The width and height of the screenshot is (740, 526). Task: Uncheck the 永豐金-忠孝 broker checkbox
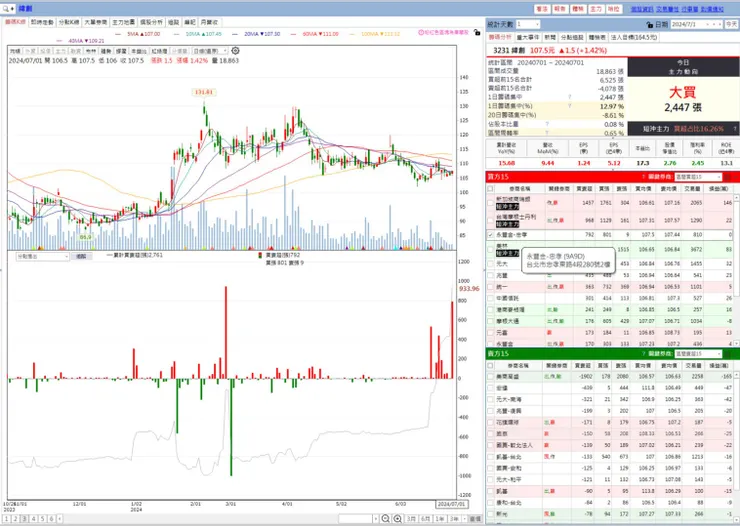(490, 234)
